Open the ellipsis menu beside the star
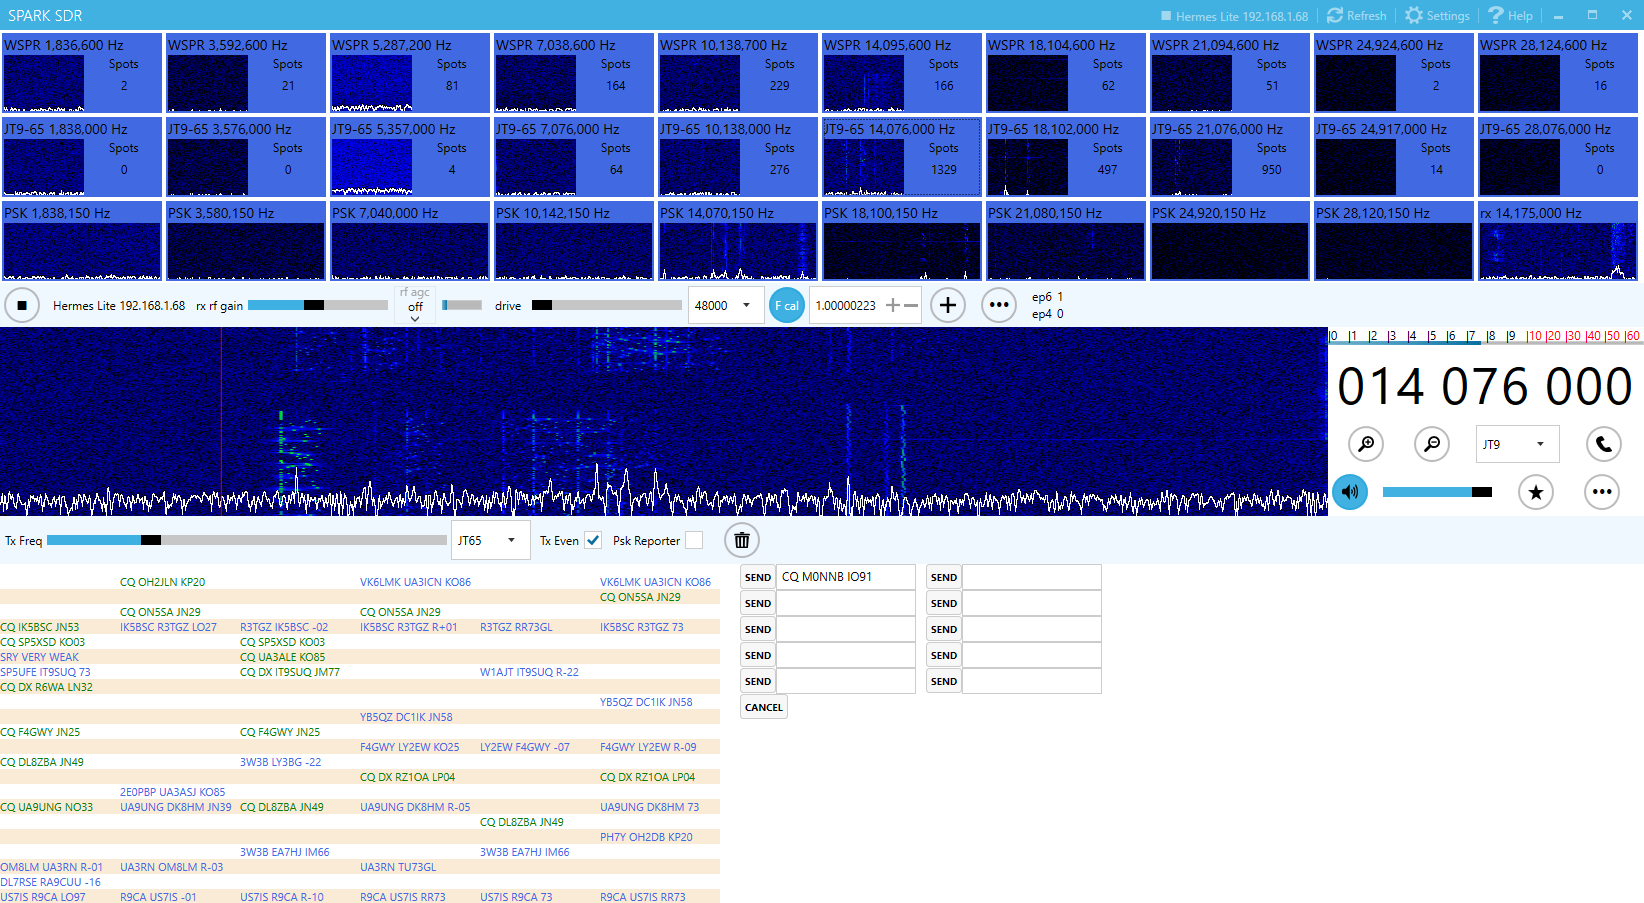This screenshot has width=1644, height=903. (1602, 491)
